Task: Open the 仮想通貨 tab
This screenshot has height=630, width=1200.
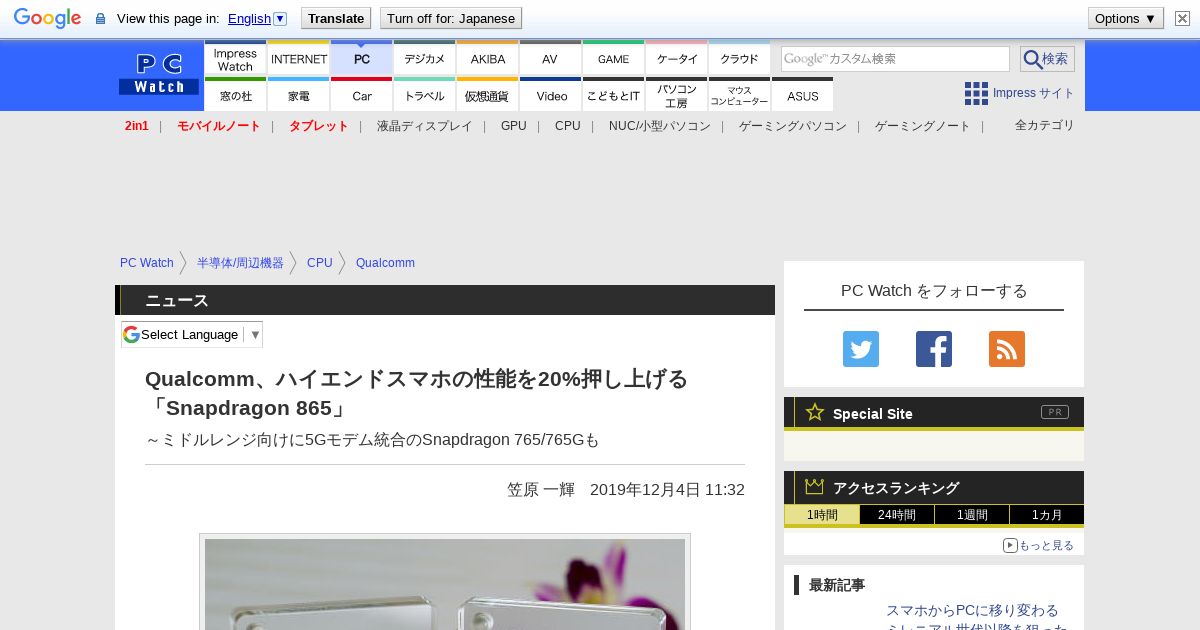Action: coord(488,95)
